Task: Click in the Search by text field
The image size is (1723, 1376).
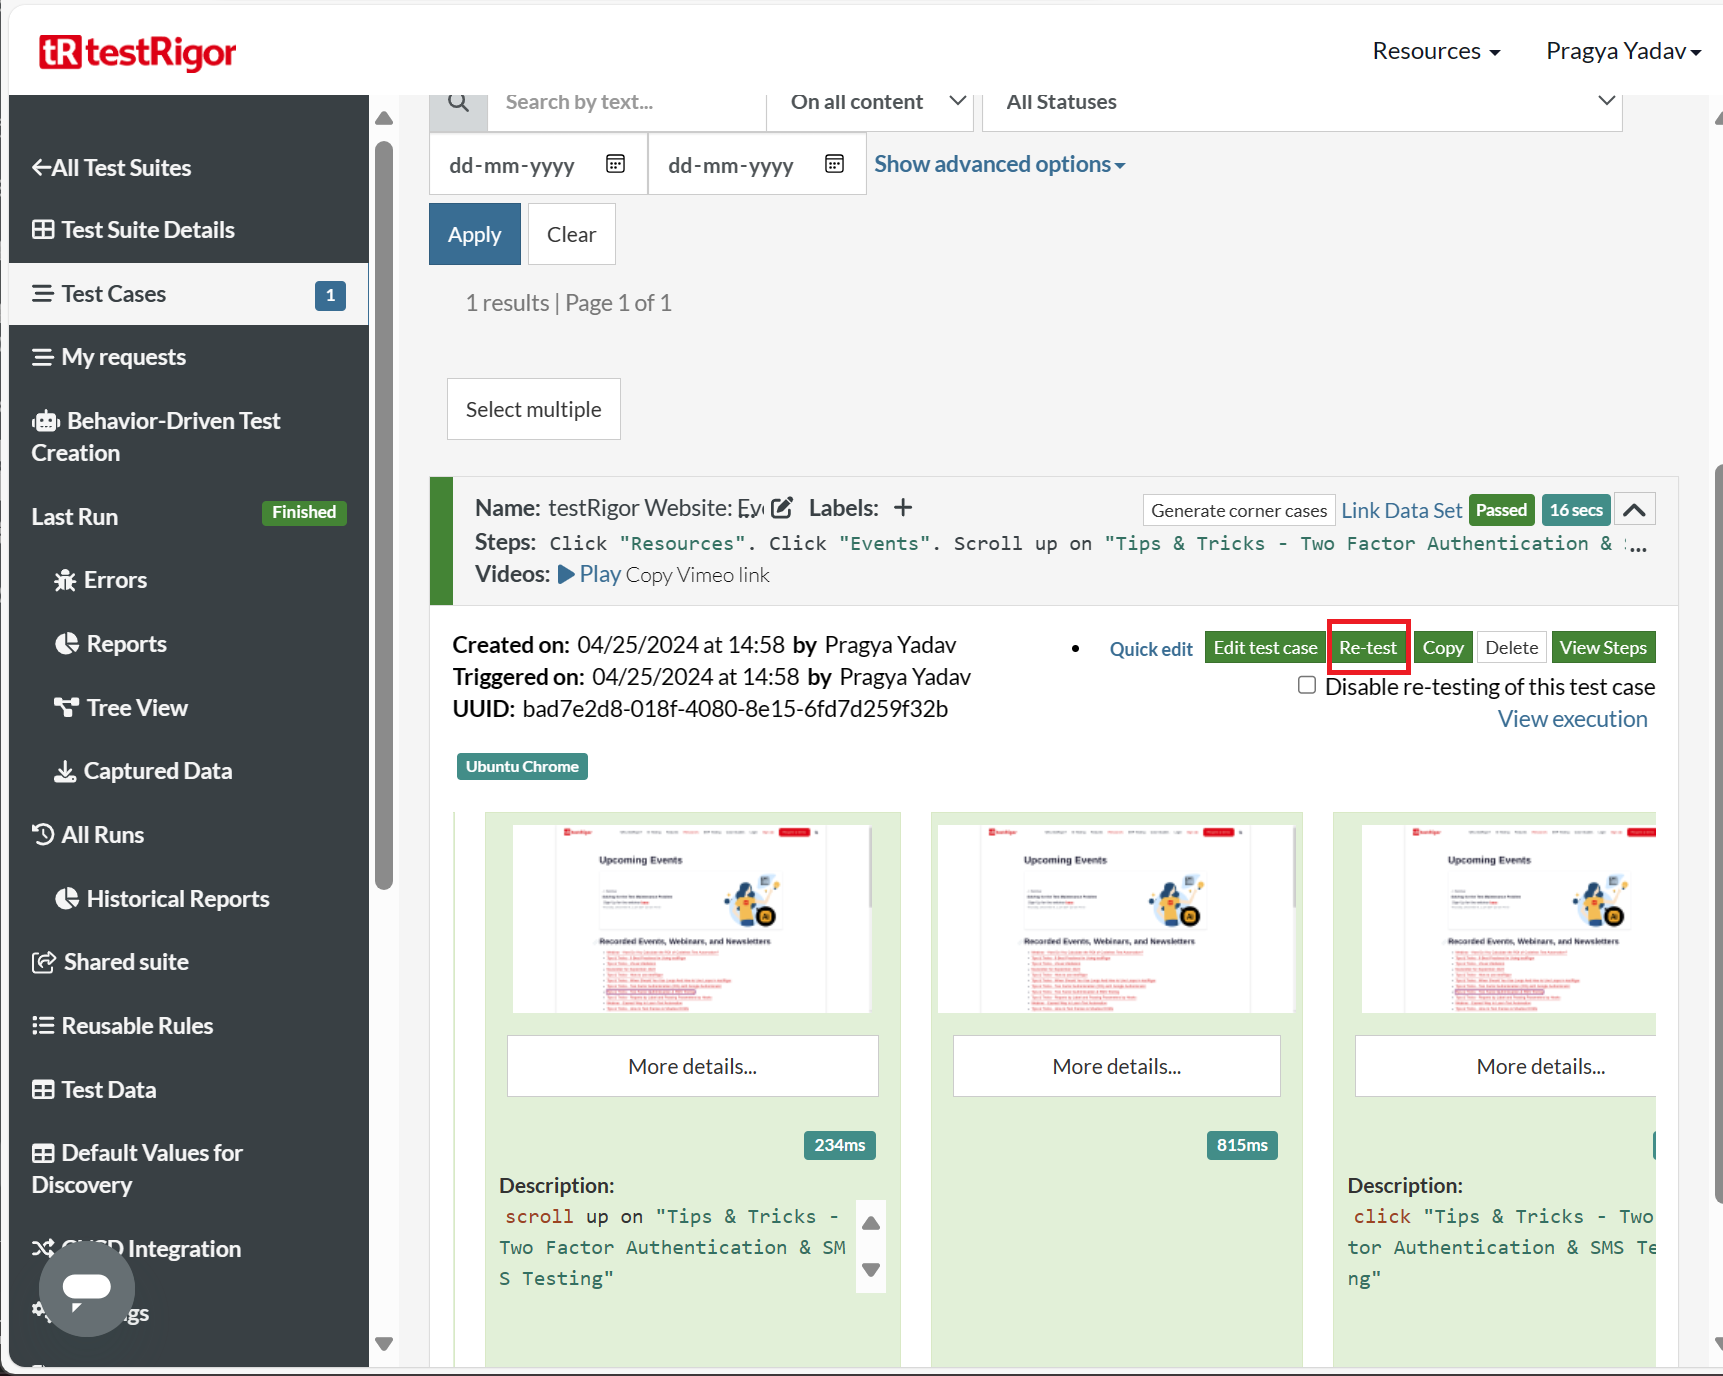Action: pyautogui.click(x=625, y=102)
